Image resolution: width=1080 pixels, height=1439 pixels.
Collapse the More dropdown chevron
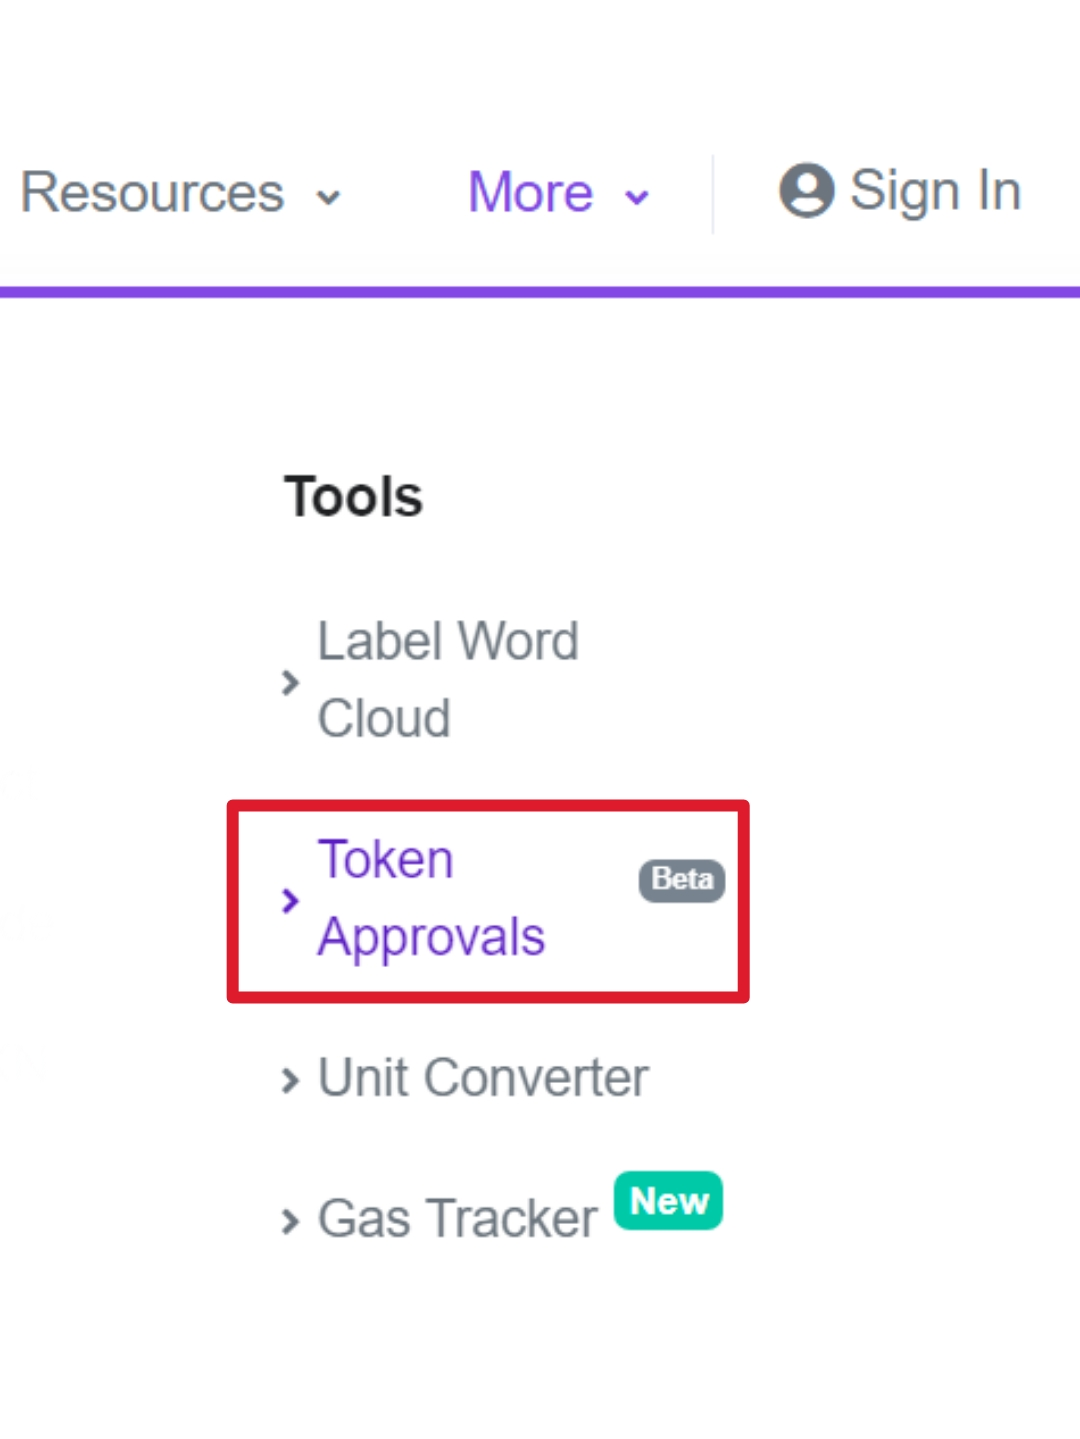(637, 198)
